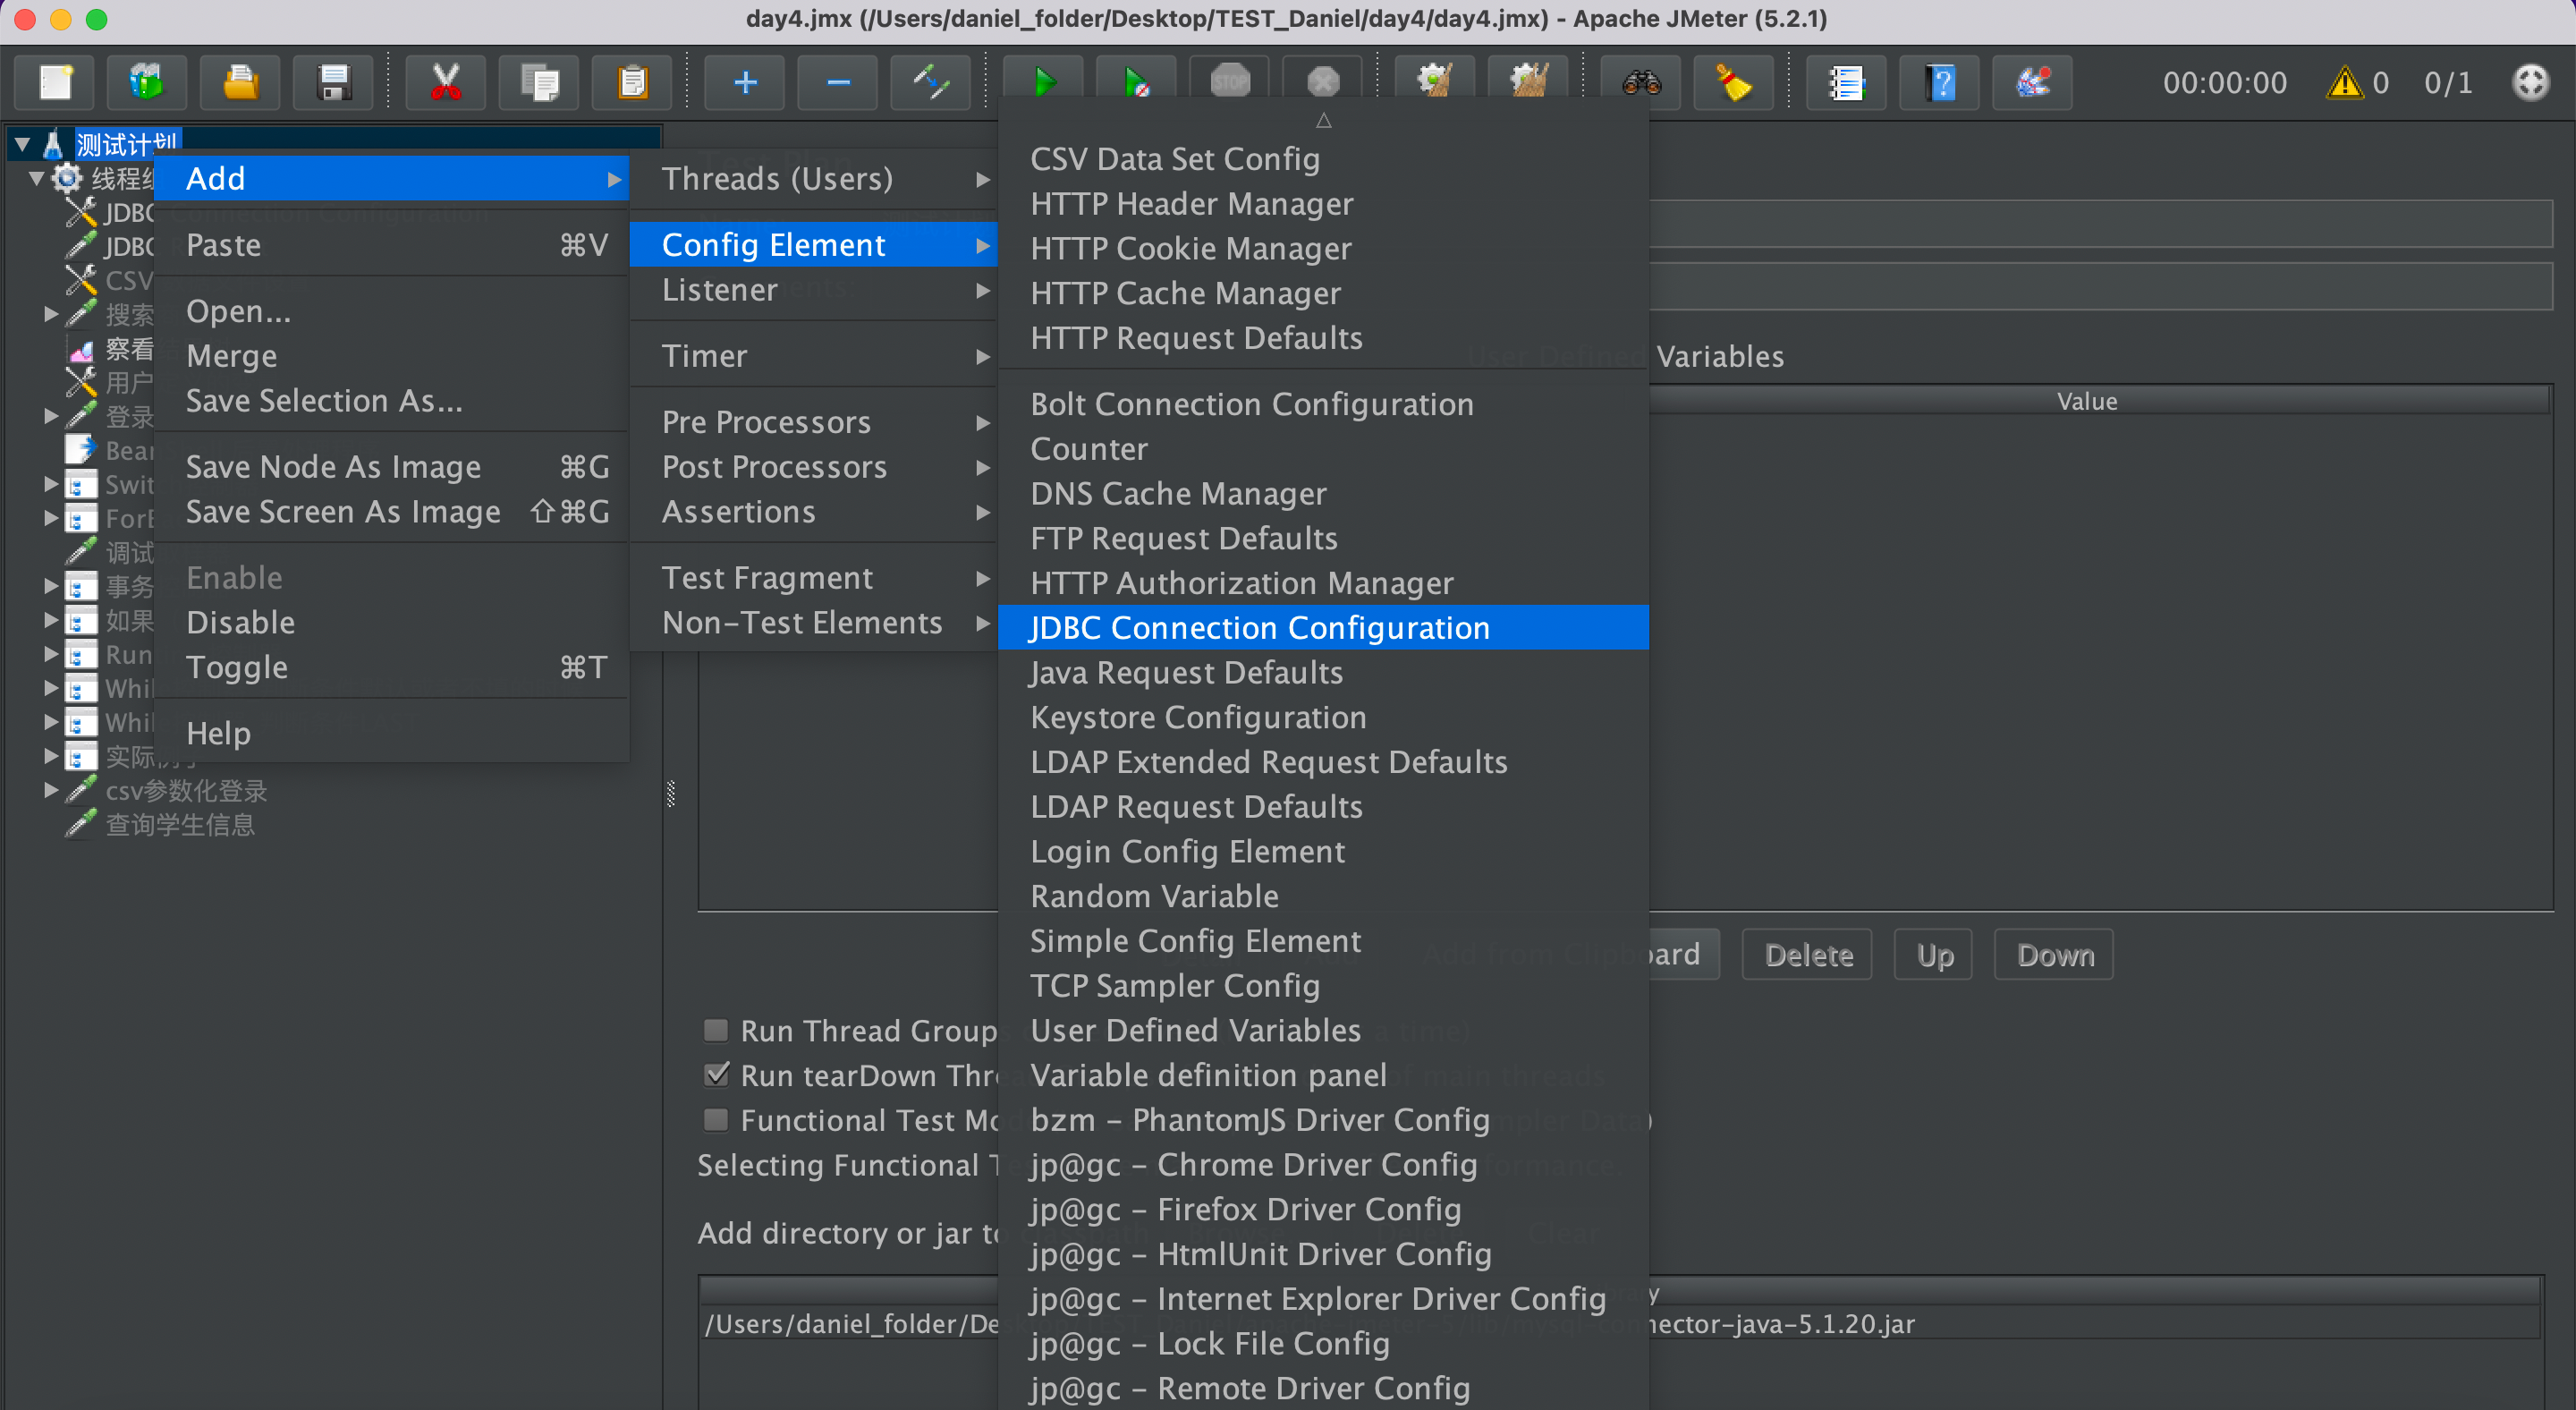Click the Help question mark toolbar icon
Image resolution: width=2576 pixels, height=1410 pixels.
1940,82
